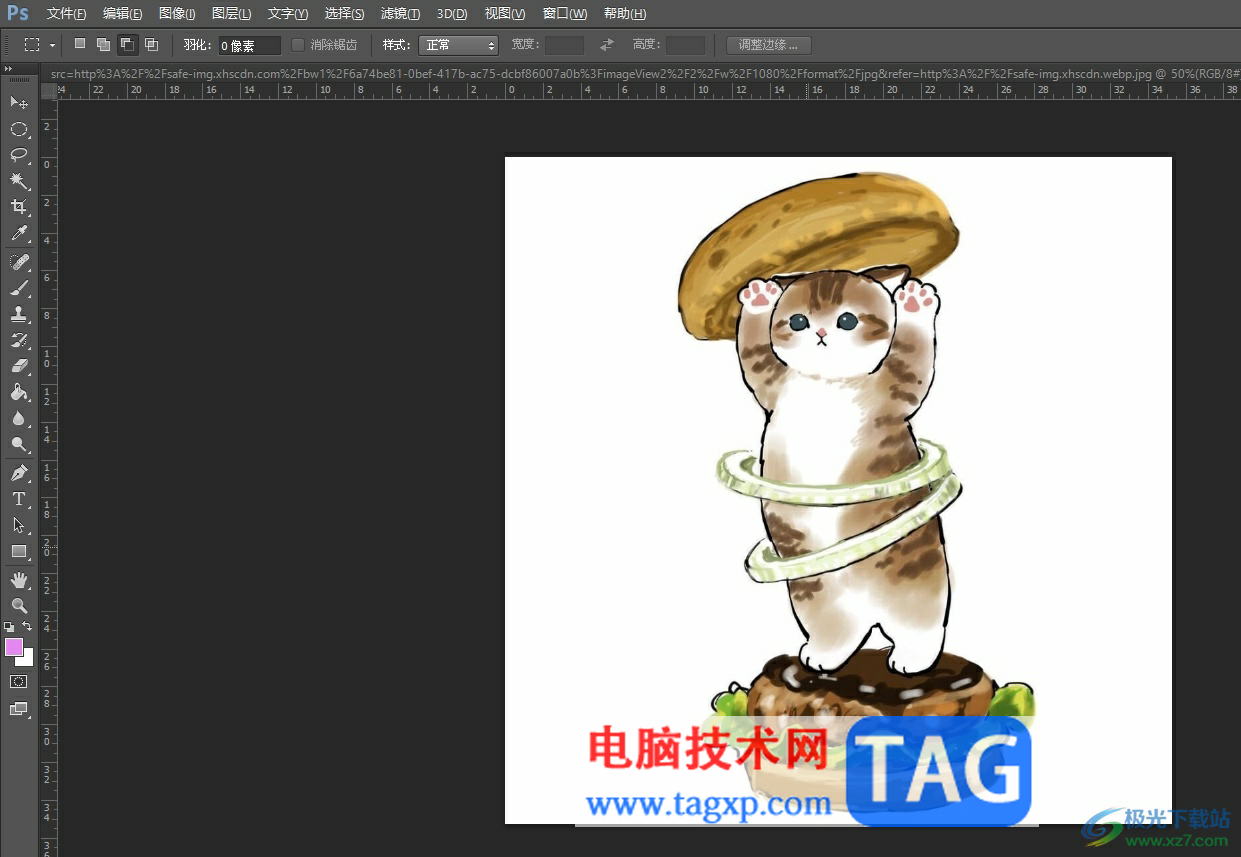This screenshot has height=857, width=1241.
Task: Click the swap width and height icon
Action: (x=606, y=45)
